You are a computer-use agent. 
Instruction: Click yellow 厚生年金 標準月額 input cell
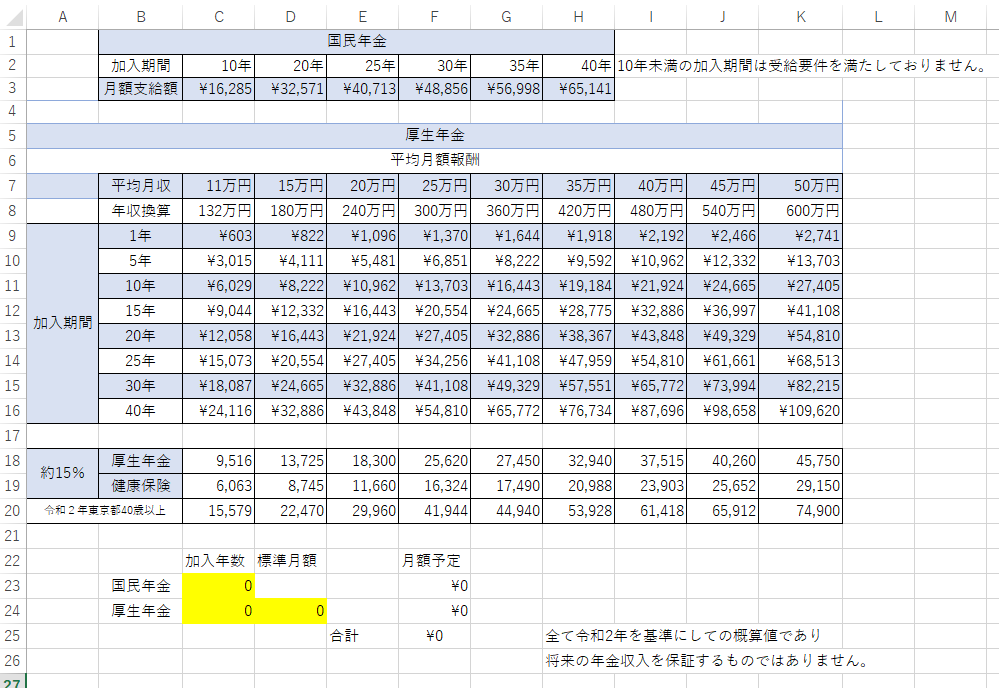click(x=290, y=610)
